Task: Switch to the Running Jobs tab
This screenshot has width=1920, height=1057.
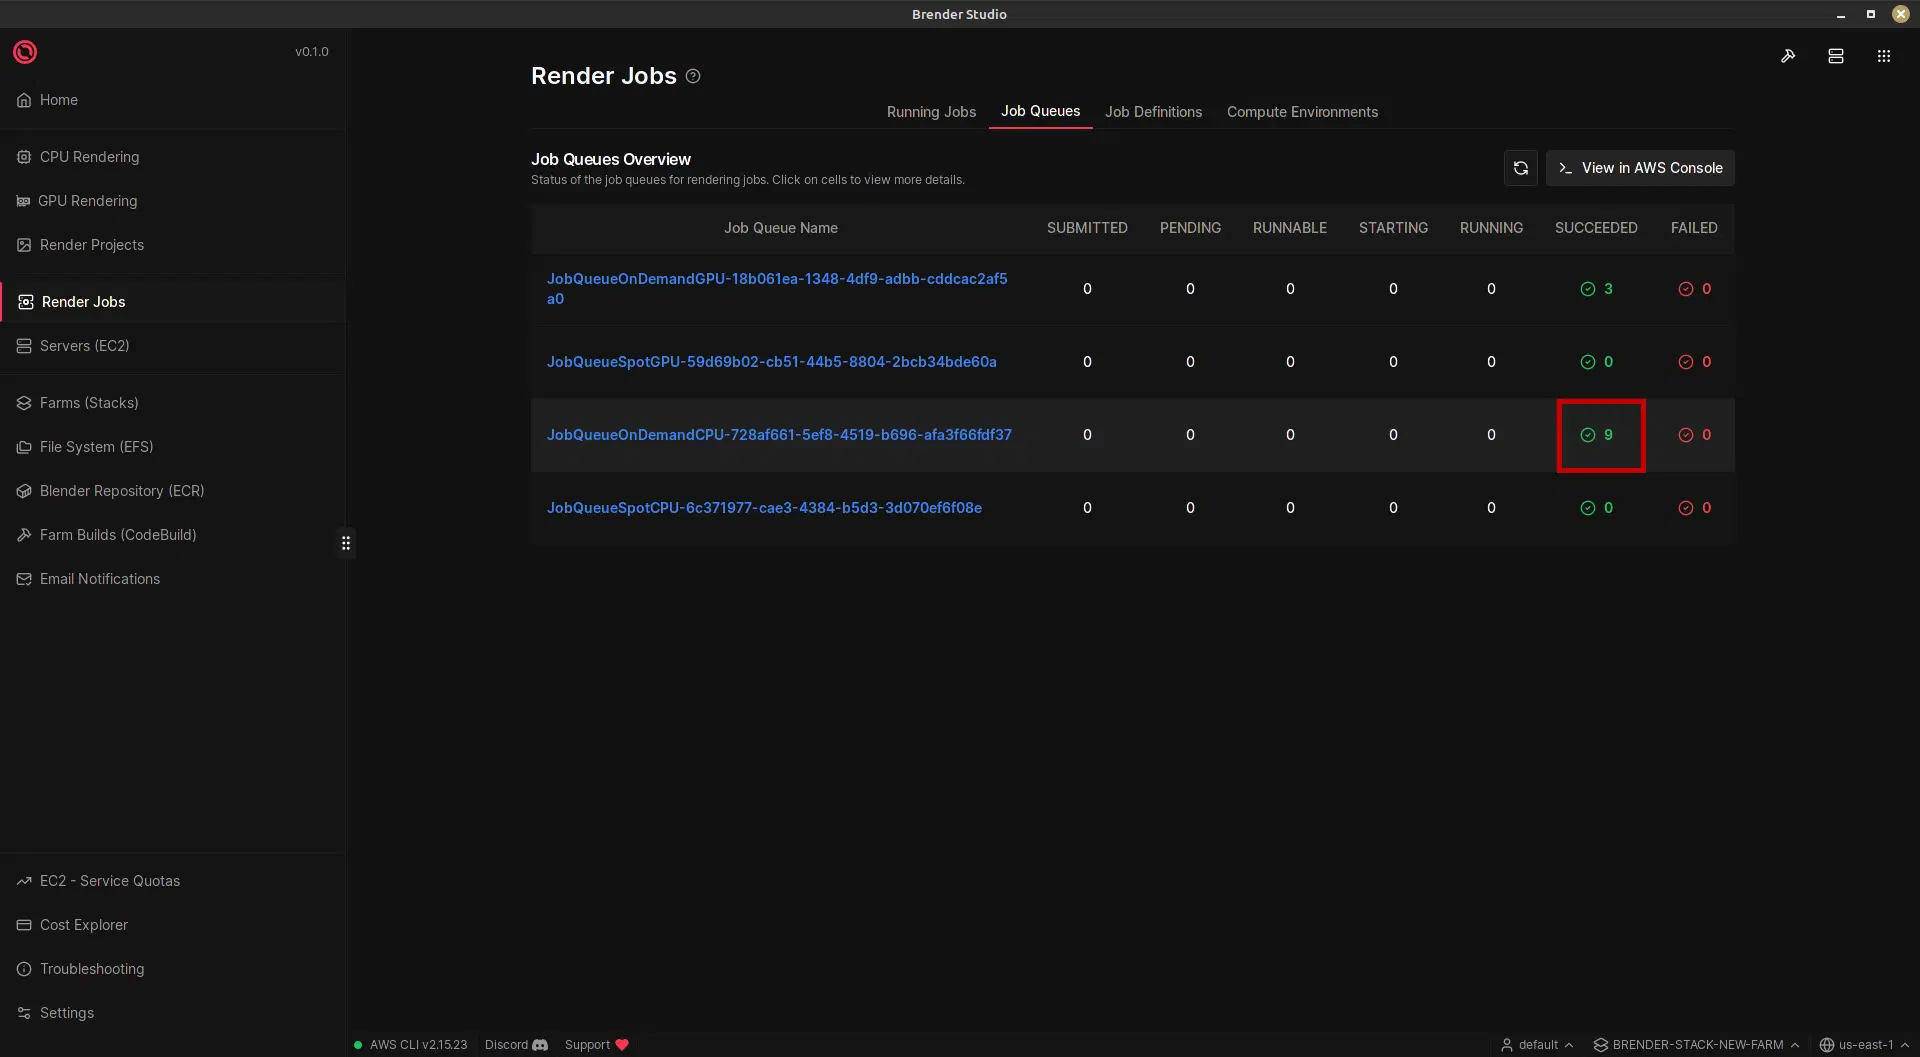Action: tap(931, 112)
